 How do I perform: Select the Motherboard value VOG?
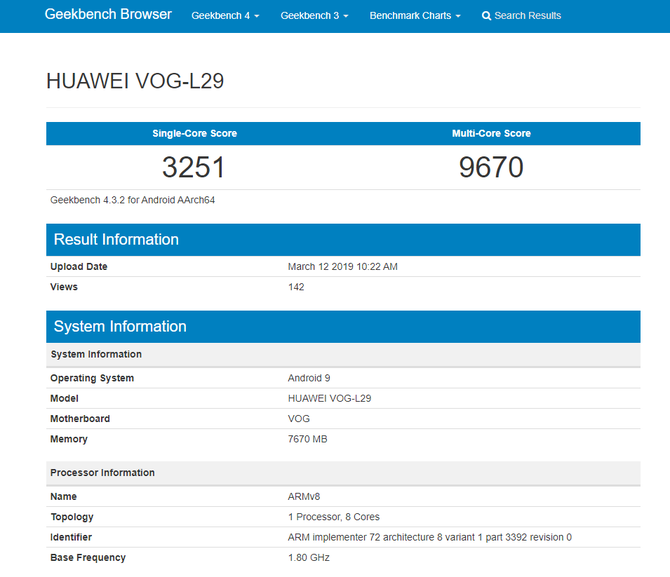pyautogui.click(x=299, y=419)
